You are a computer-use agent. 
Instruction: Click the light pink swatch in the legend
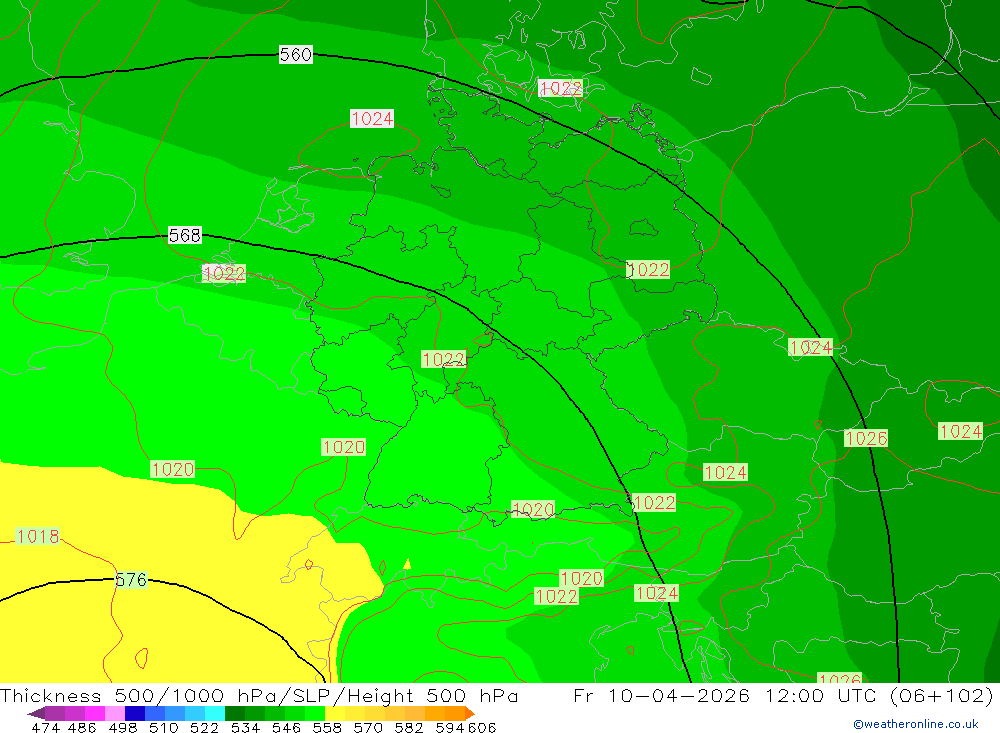coord(115,713)
